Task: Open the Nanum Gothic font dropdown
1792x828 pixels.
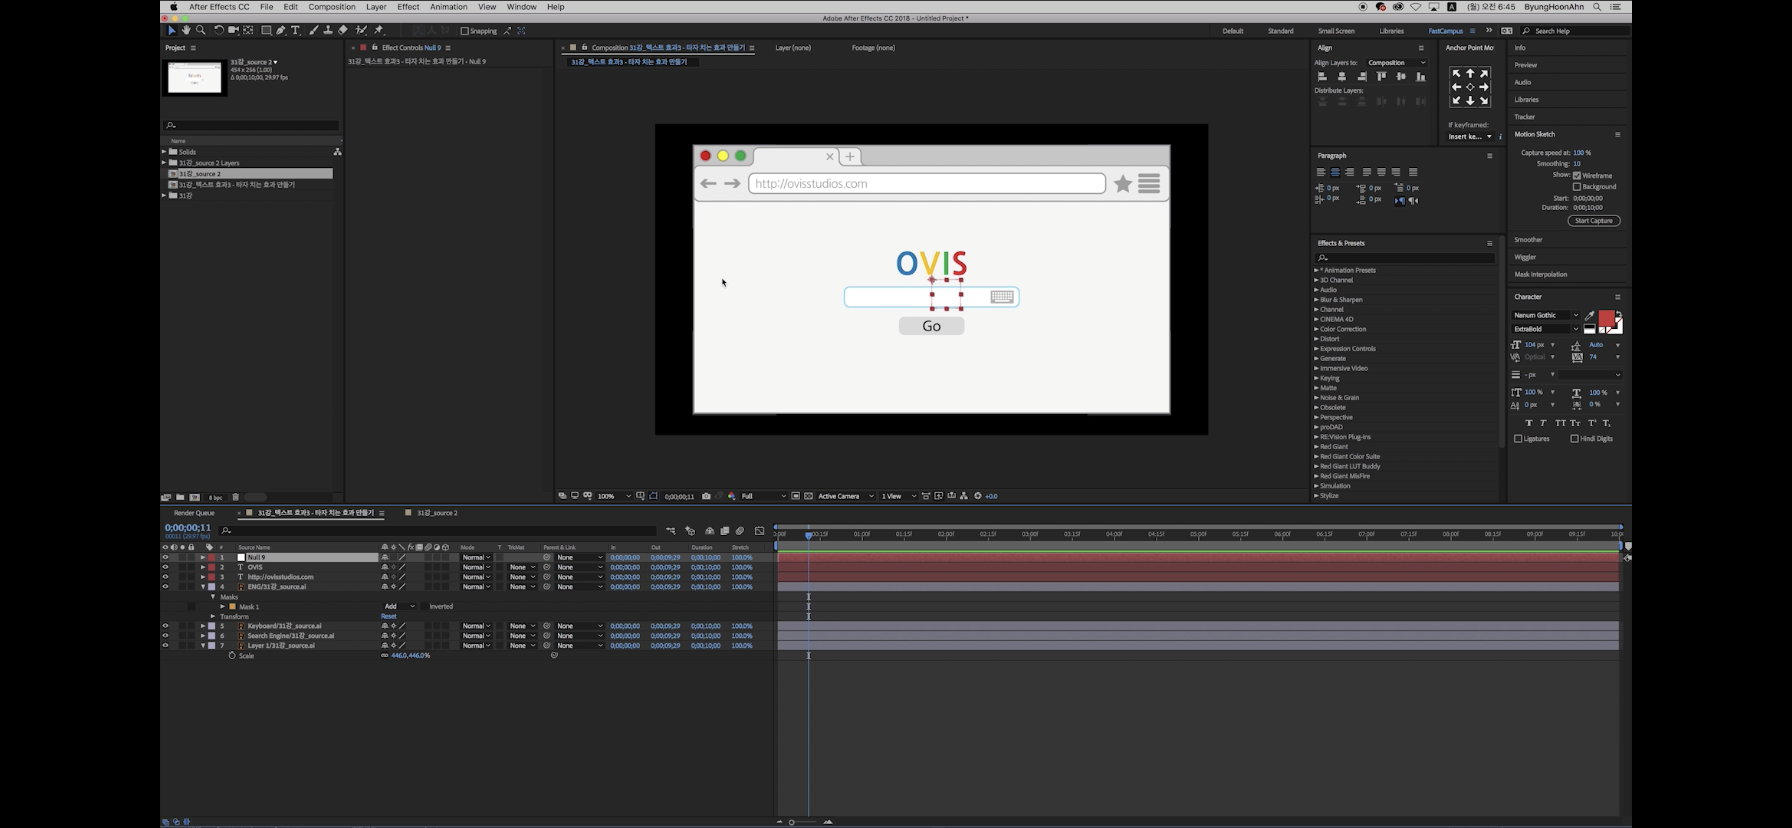Action: [x=1545, y=315]
